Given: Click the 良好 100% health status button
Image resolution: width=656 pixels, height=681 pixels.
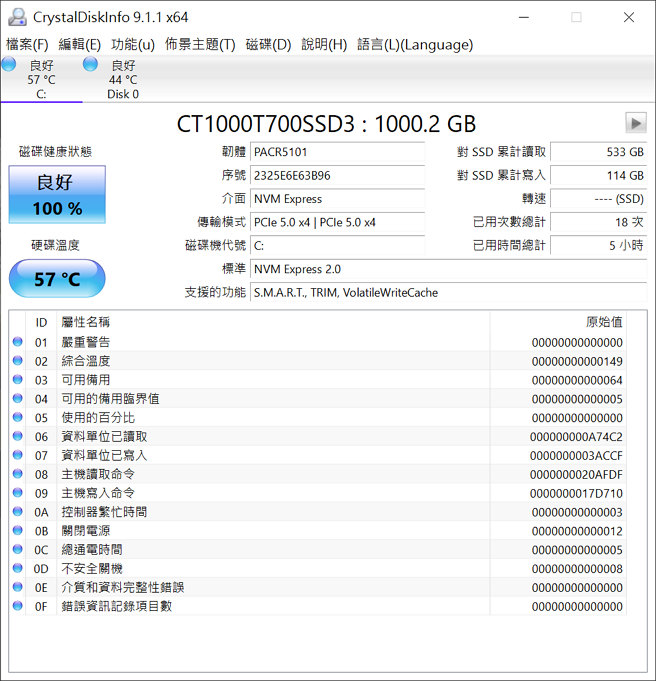Looking at the screenshot, I should (57, 195).
